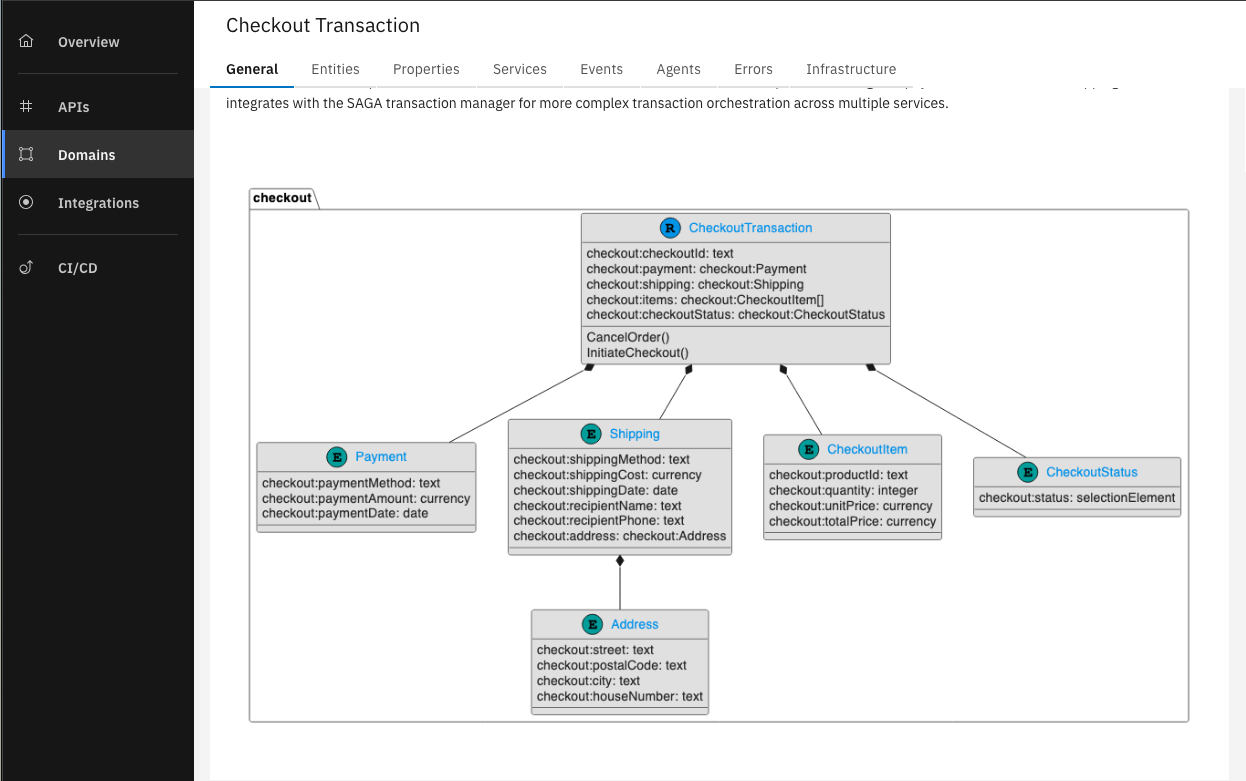Switch to the Entities tab
The width and height of the screenshot is (1246, 781).
click(x=335, y=69)
